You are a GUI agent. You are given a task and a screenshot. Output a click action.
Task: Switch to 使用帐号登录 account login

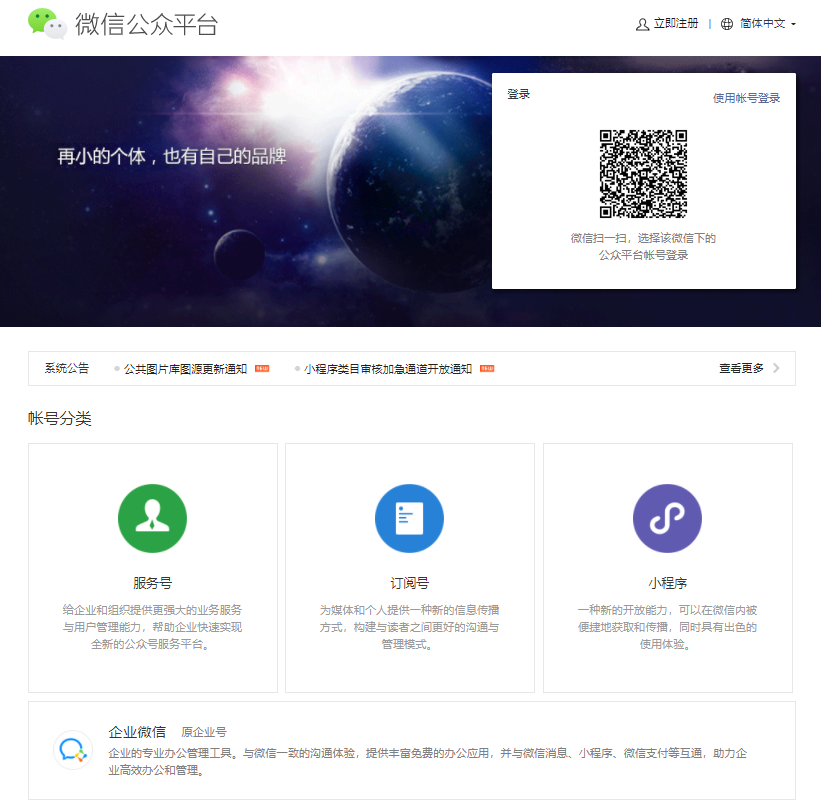pos(746,98)
